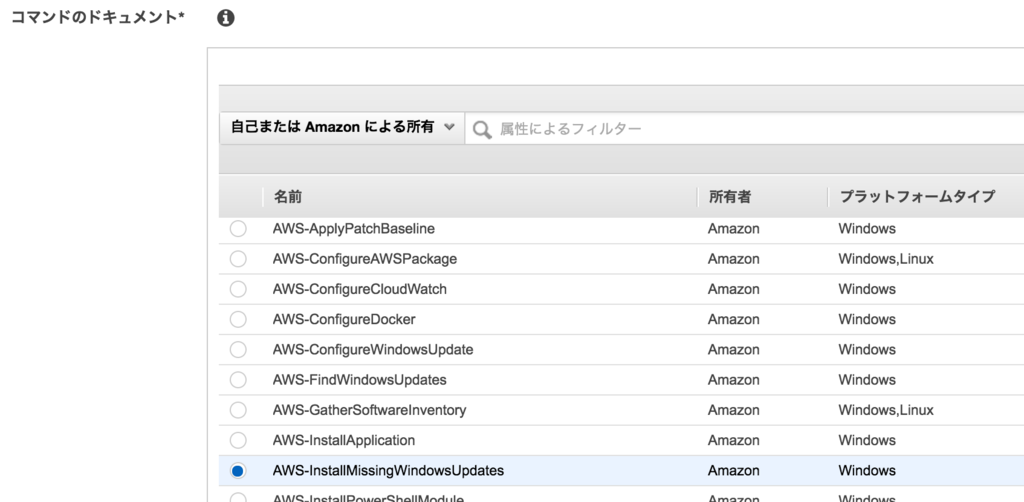Viewport: 1024px width, 502px height.
Task: Select AWS-ConfigureWindowsUpdate radio button
Action: click(238, 350)
